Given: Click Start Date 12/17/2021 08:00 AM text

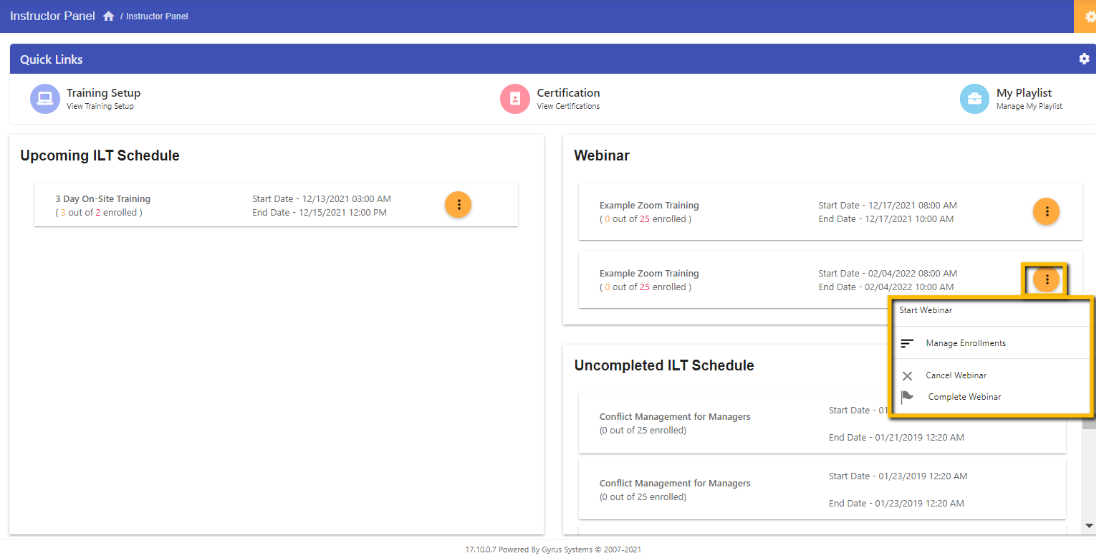Looking at the screenshot, I should coord(888,206).
